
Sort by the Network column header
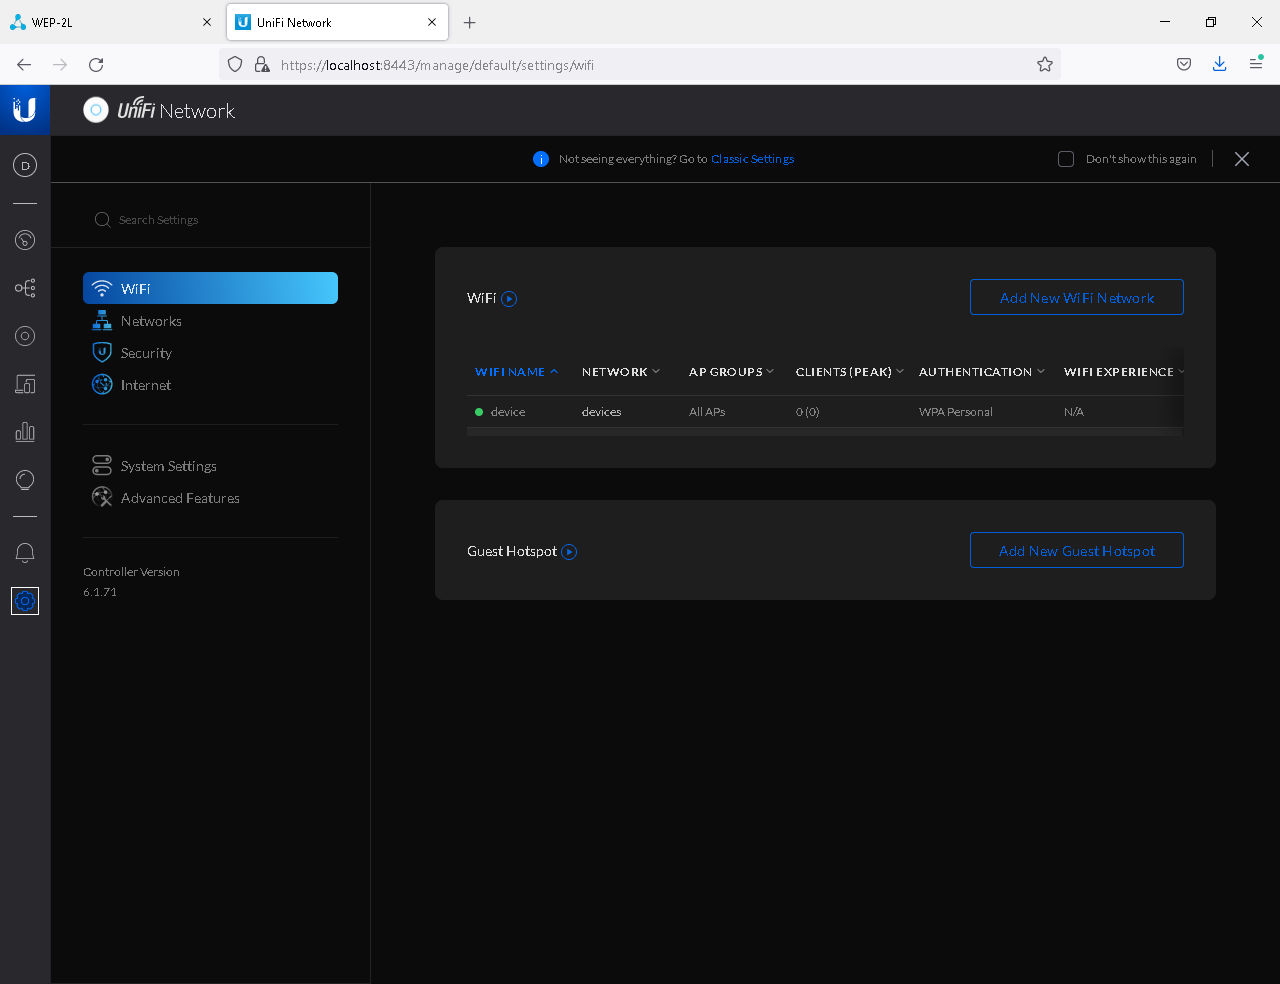(x=621, y=372)
